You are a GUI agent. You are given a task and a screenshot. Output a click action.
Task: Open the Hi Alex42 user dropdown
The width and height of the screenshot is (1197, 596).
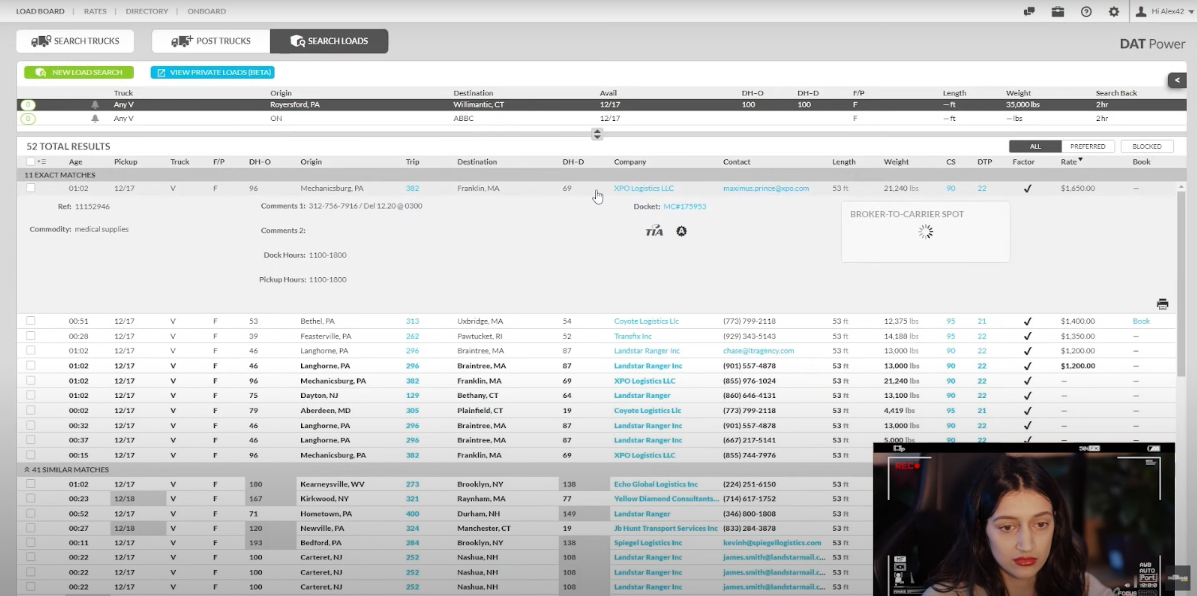click(x=1165, y=12)
